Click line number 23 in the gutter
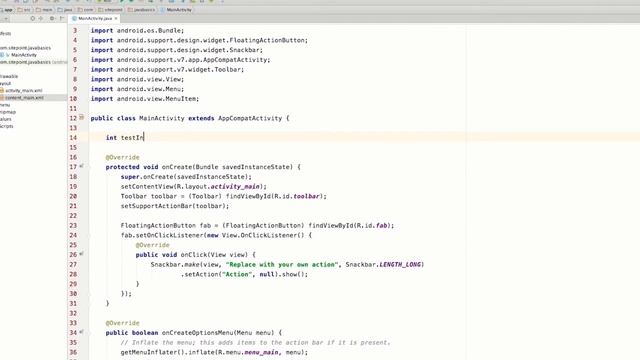Image resolution: width=640 pixels, height=360 pixels. pos(73,225)
